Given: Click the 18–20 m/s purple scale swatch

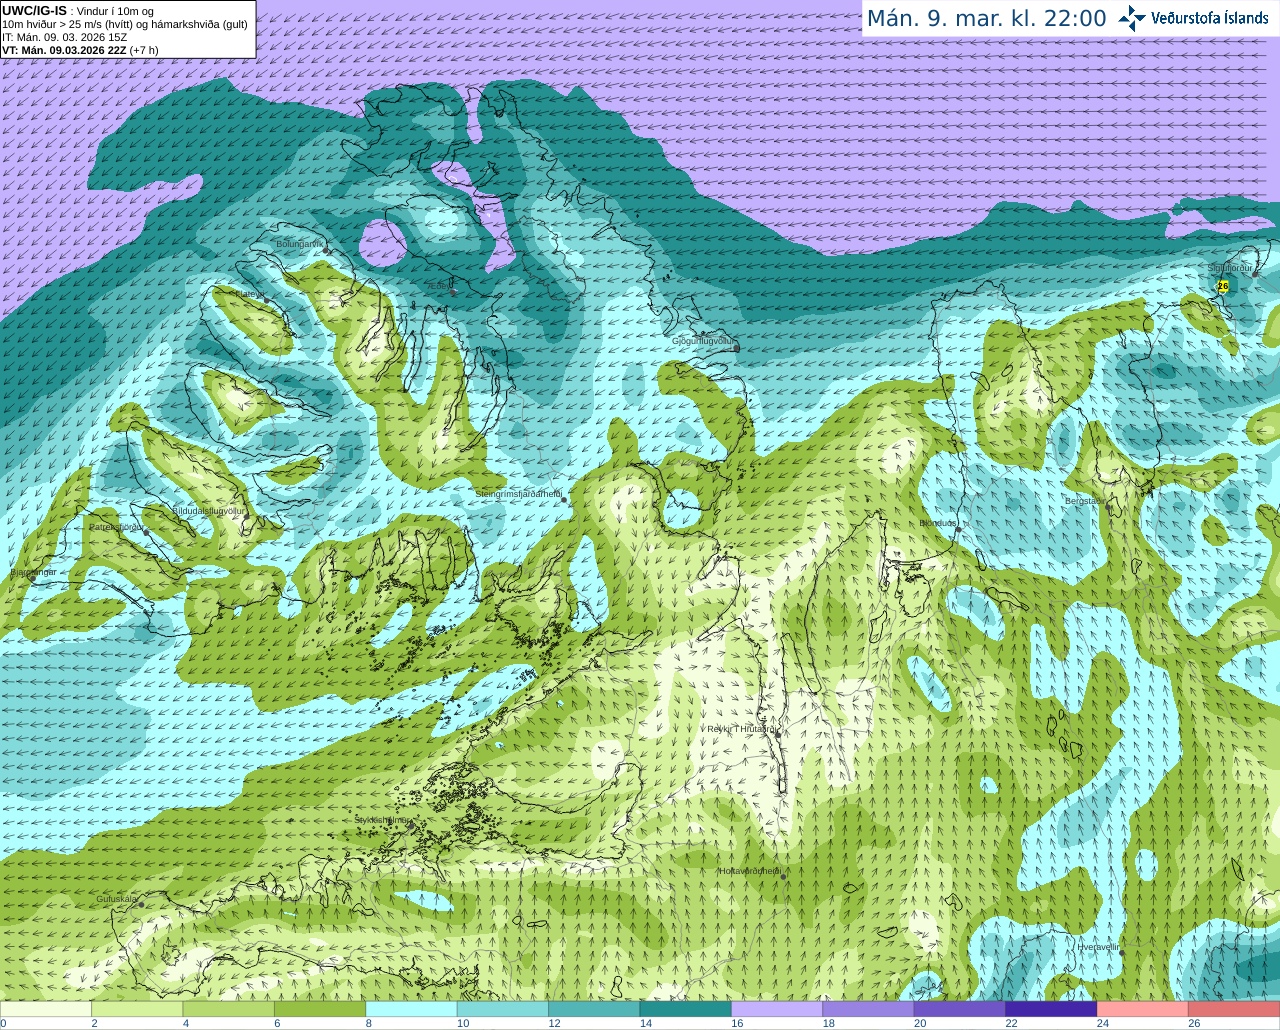Looking at the screenshot, I should 869,1009.
